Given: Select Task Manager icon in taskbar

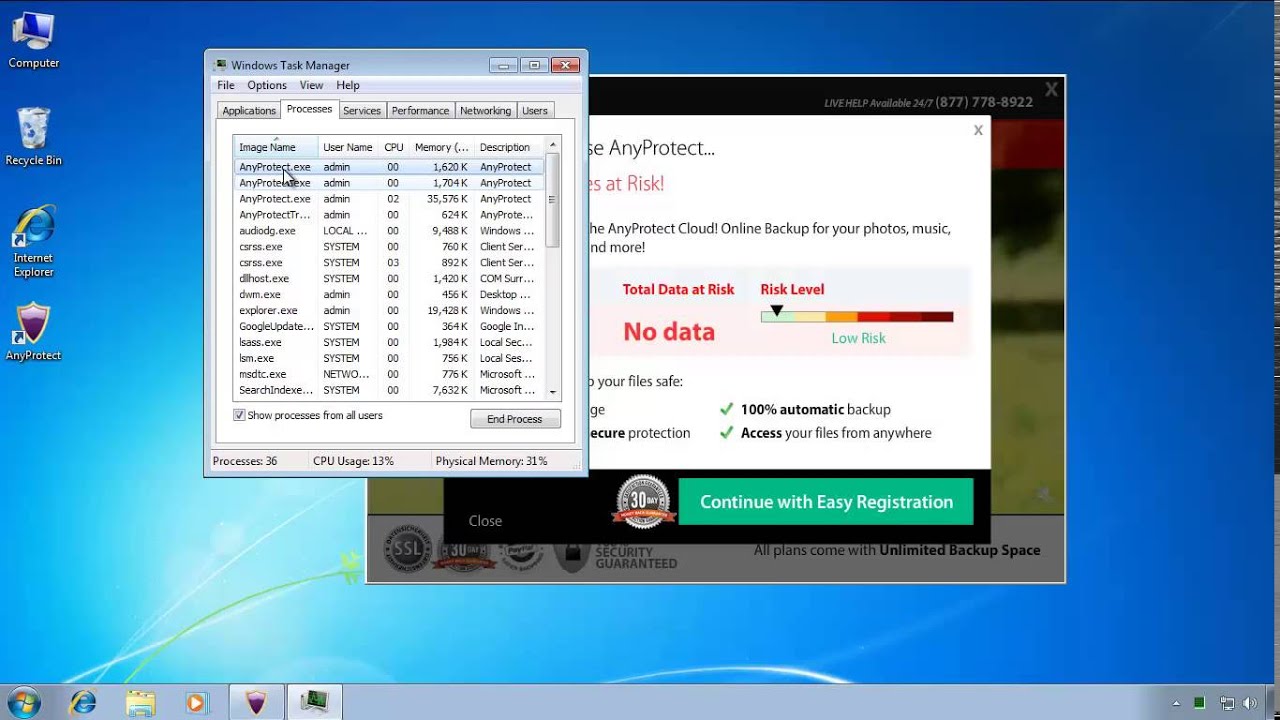Looking at the screenshot, I should 316,703.
